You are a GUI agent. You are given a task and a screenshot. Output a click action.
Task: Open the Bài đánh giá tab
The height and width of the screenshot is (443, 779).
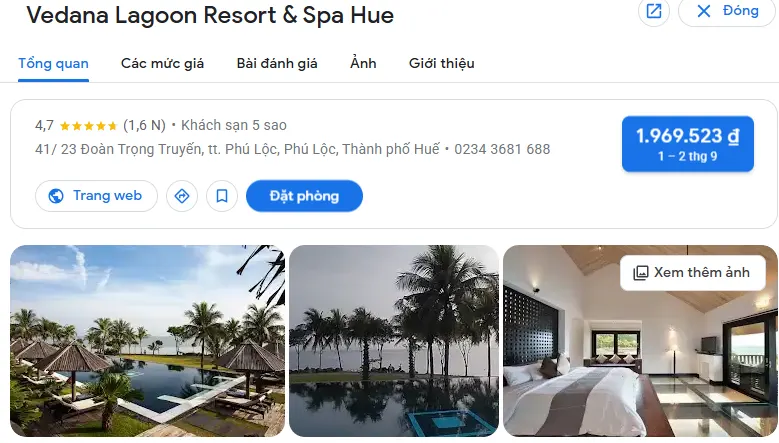click(277, 64)
